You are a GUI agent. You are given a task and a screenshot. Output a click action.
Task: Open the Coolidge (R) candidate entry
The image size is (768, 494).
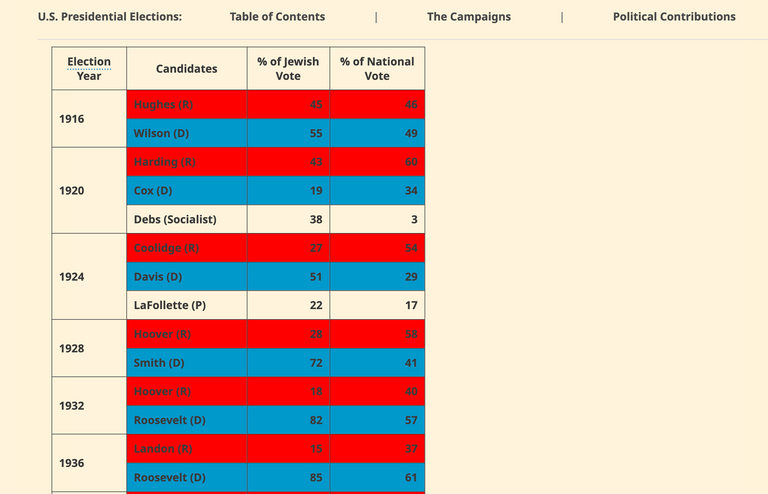point(166,248)
